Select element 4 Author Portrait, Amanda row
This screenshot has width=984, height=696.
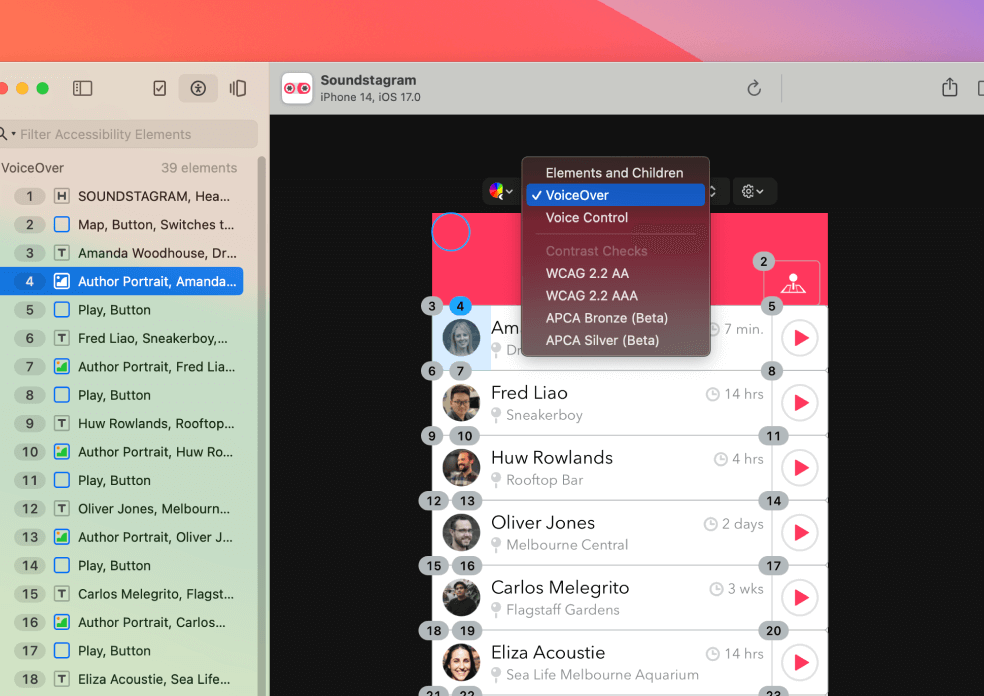tap(122, 281)
